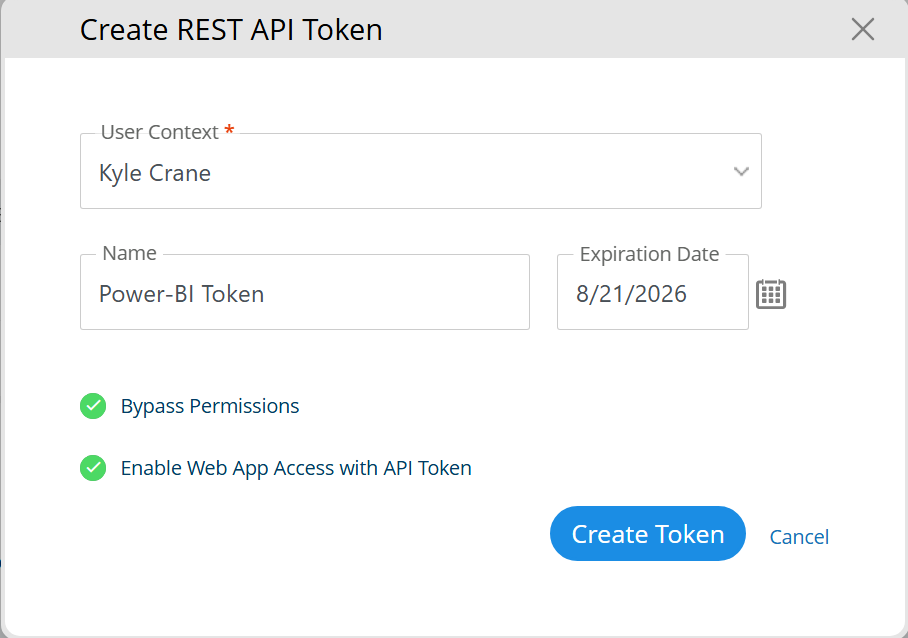Screen dimensions: 908x638
Task: Toggle the Enable Web App Access checkmark
Action: pos(93,468)
